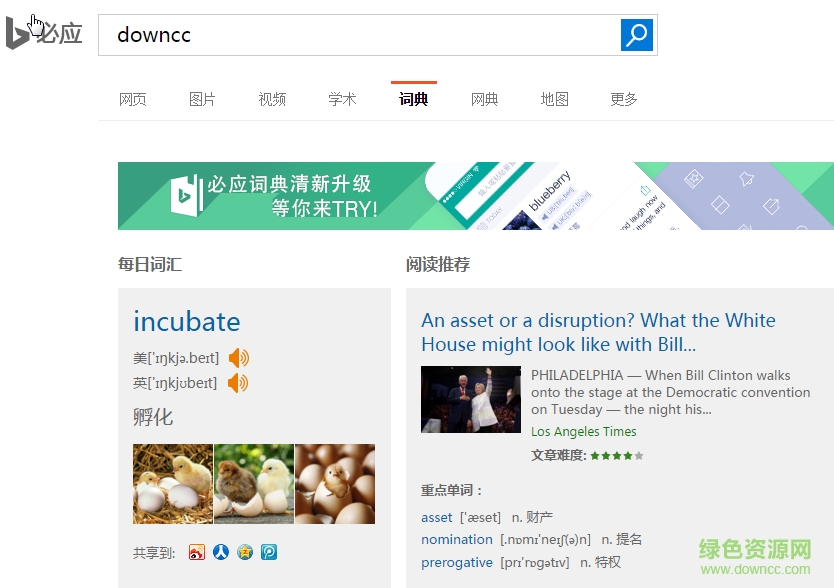The height and width of the screenshot is (588, 834).
Task: Click the 每日词汇 section heading
Action: click(150, 264)
